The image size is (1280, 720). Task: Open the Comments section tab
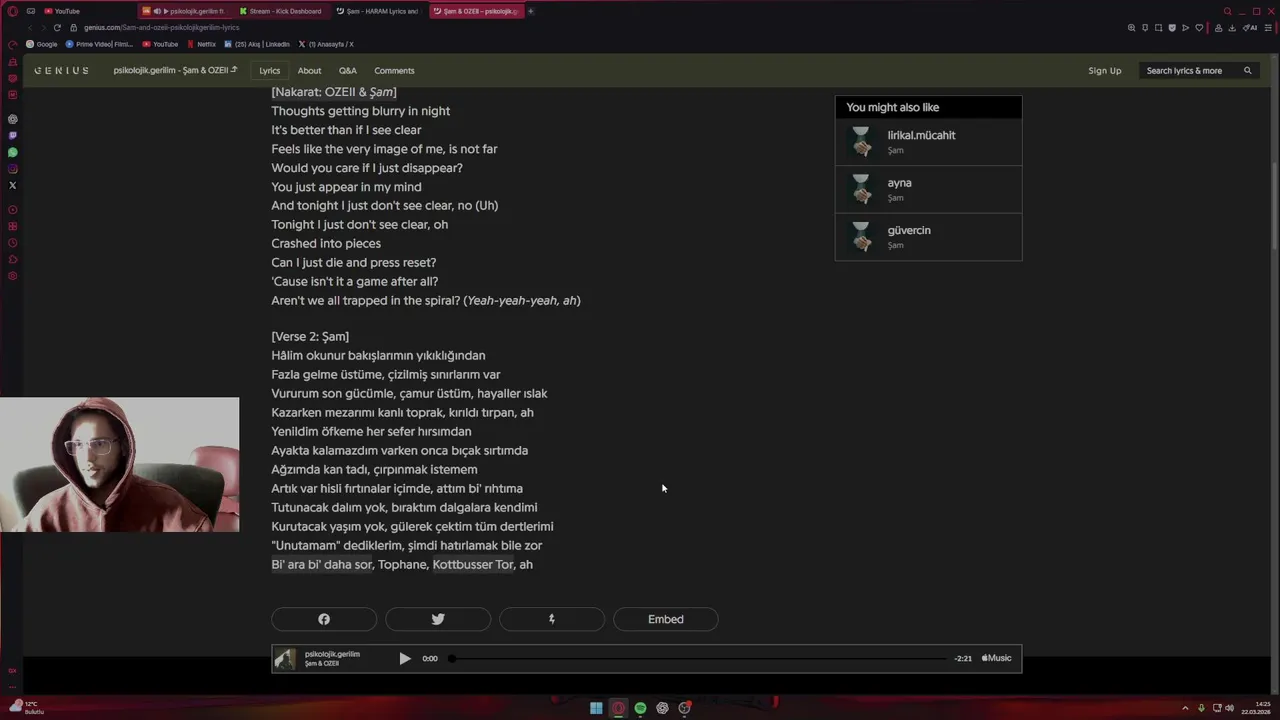(x=394, y=70)
